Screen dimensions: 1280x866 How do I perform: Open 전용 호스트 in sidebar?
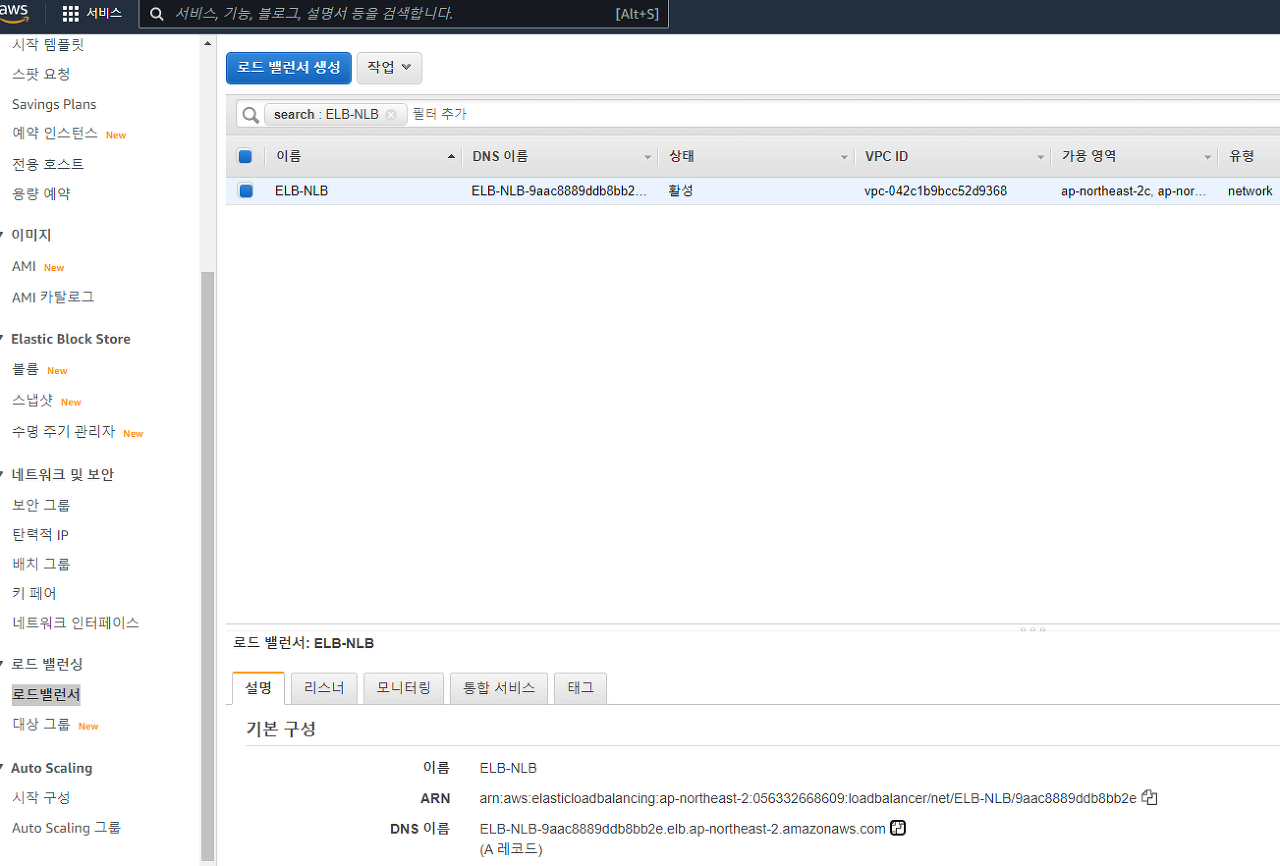click(x=48, y=164)
